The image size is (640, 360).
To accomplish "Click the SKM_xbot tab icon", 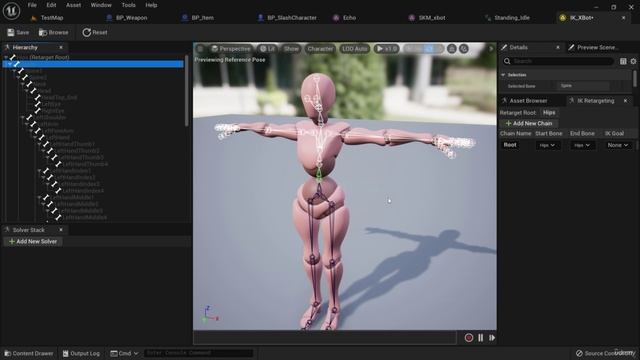I will pyautogui.click(x=411, y=18).
